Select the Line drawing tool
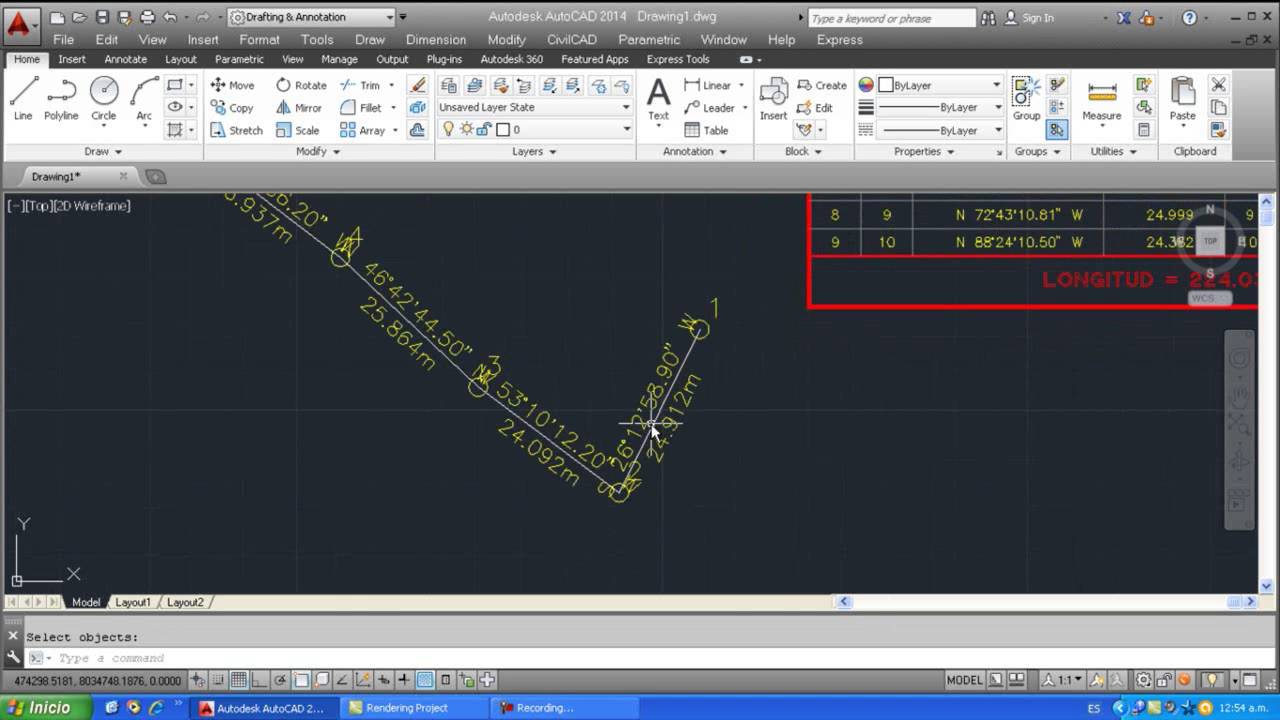1280x720 pixels. pos(23,99)
